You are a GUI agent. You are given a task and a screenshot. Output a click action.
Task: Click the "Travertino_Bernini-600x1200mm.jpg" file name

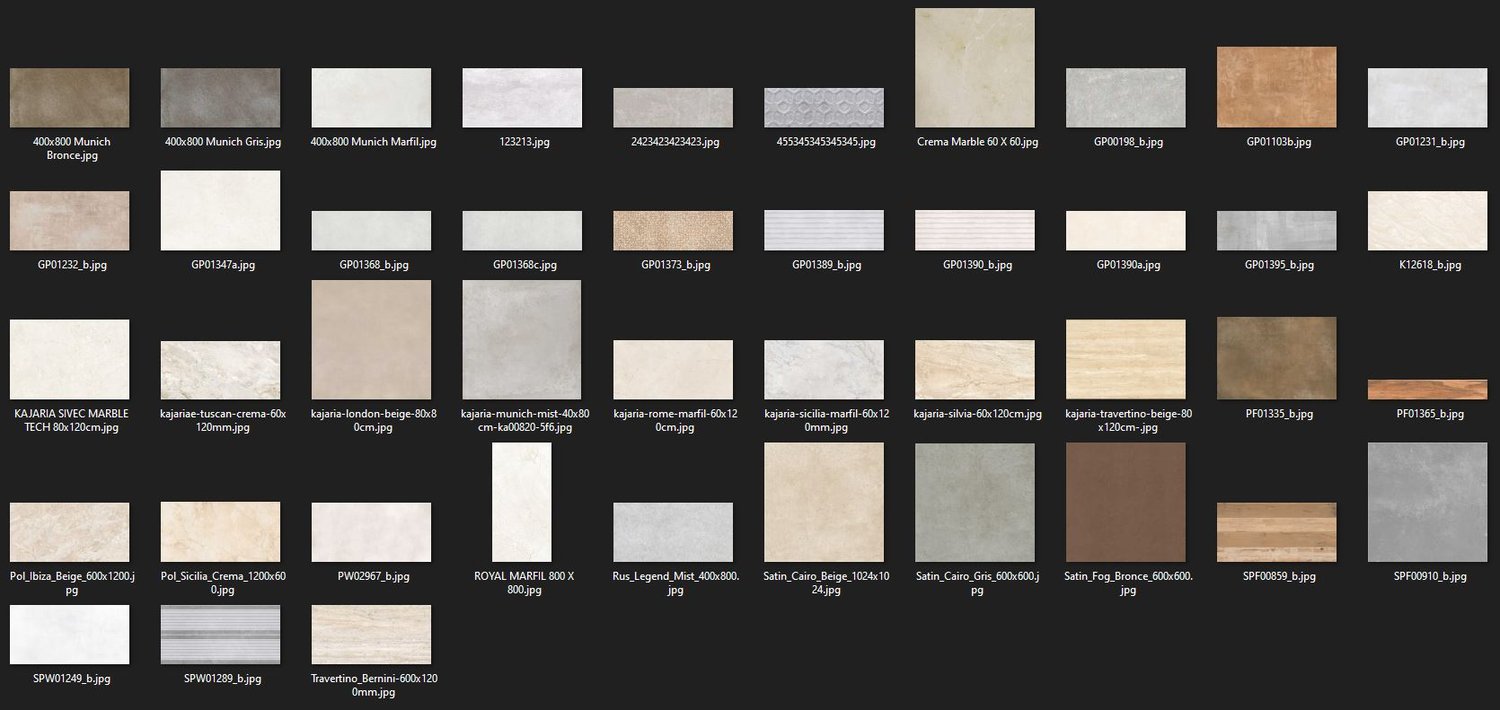click(x=372, y=685)
